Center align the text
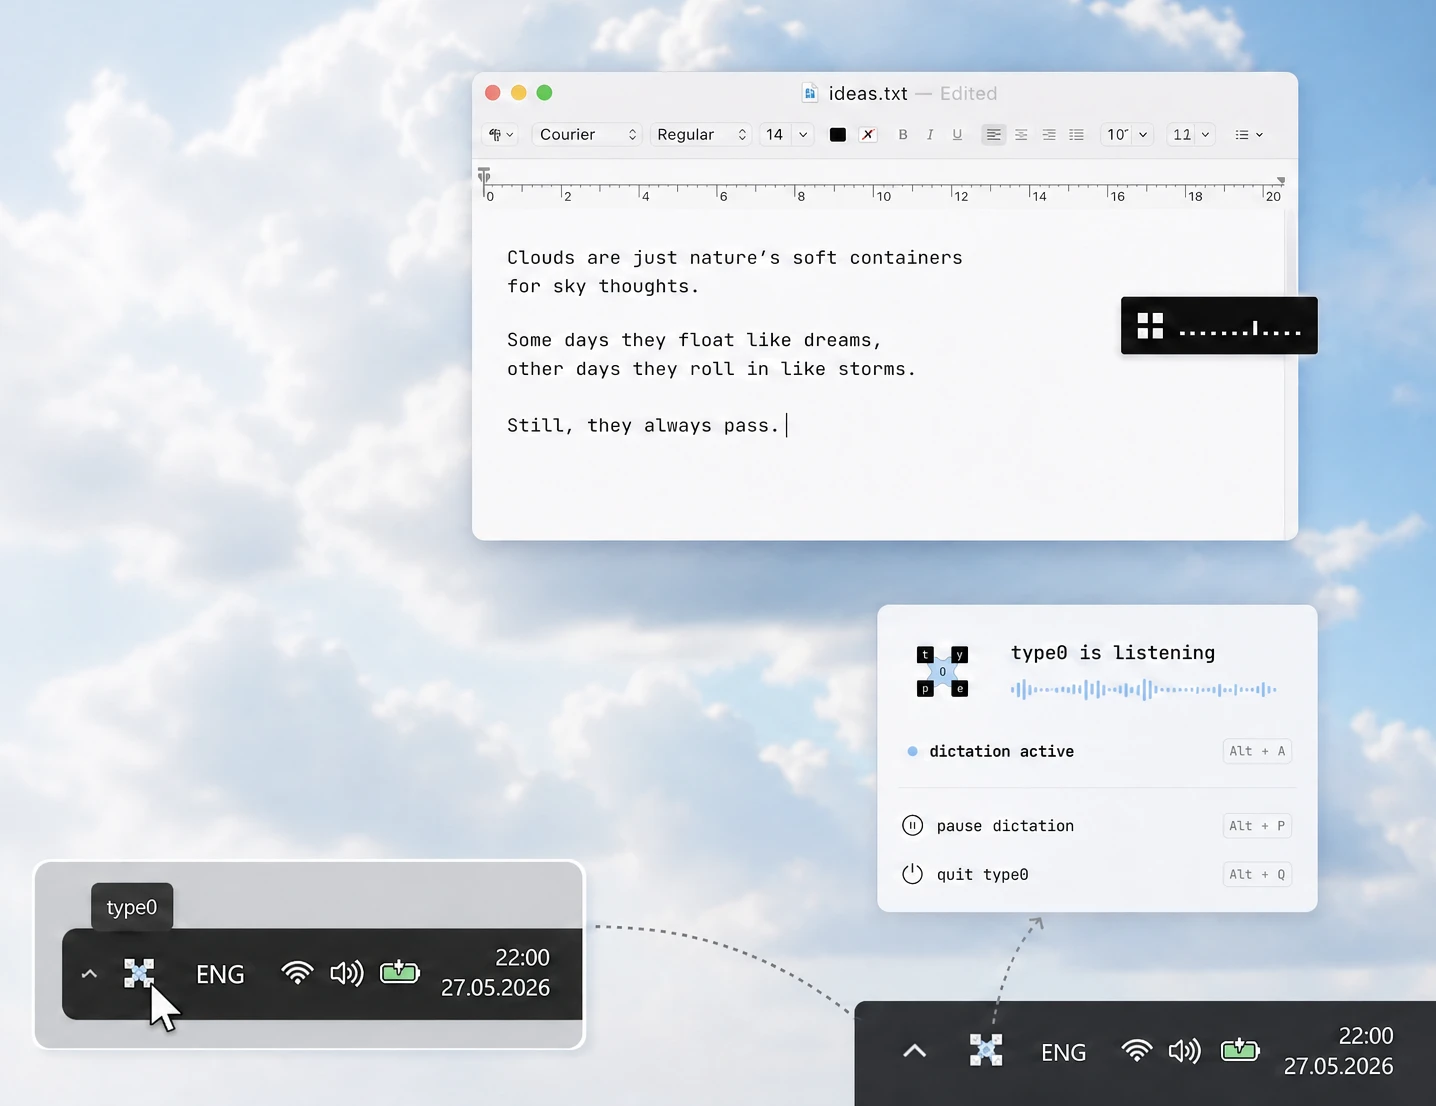The image size is (1436, 1106). (x=1021, y=134)
